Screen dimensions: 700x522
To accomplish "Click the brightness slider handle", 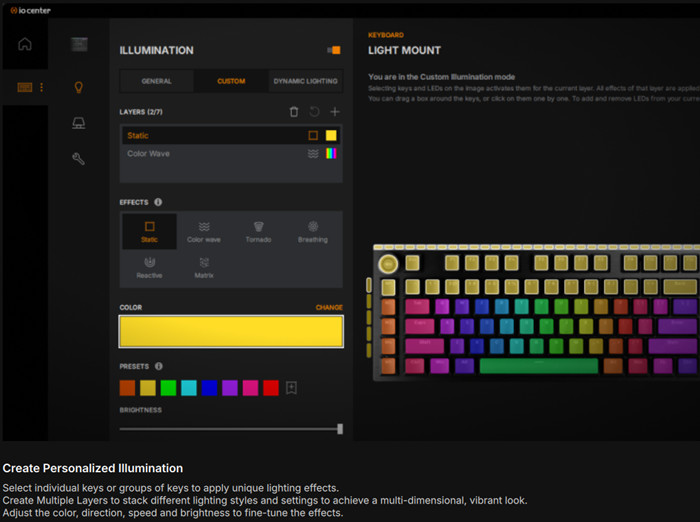I will click(340, 429).
